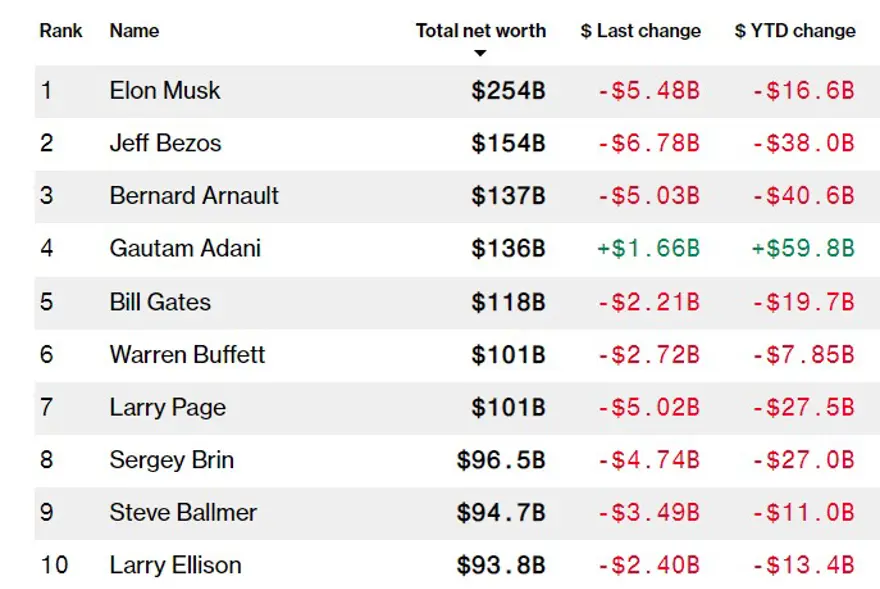880x589 pixels.
Task: Select Larry Page in the list
Action: coord(167,407)
